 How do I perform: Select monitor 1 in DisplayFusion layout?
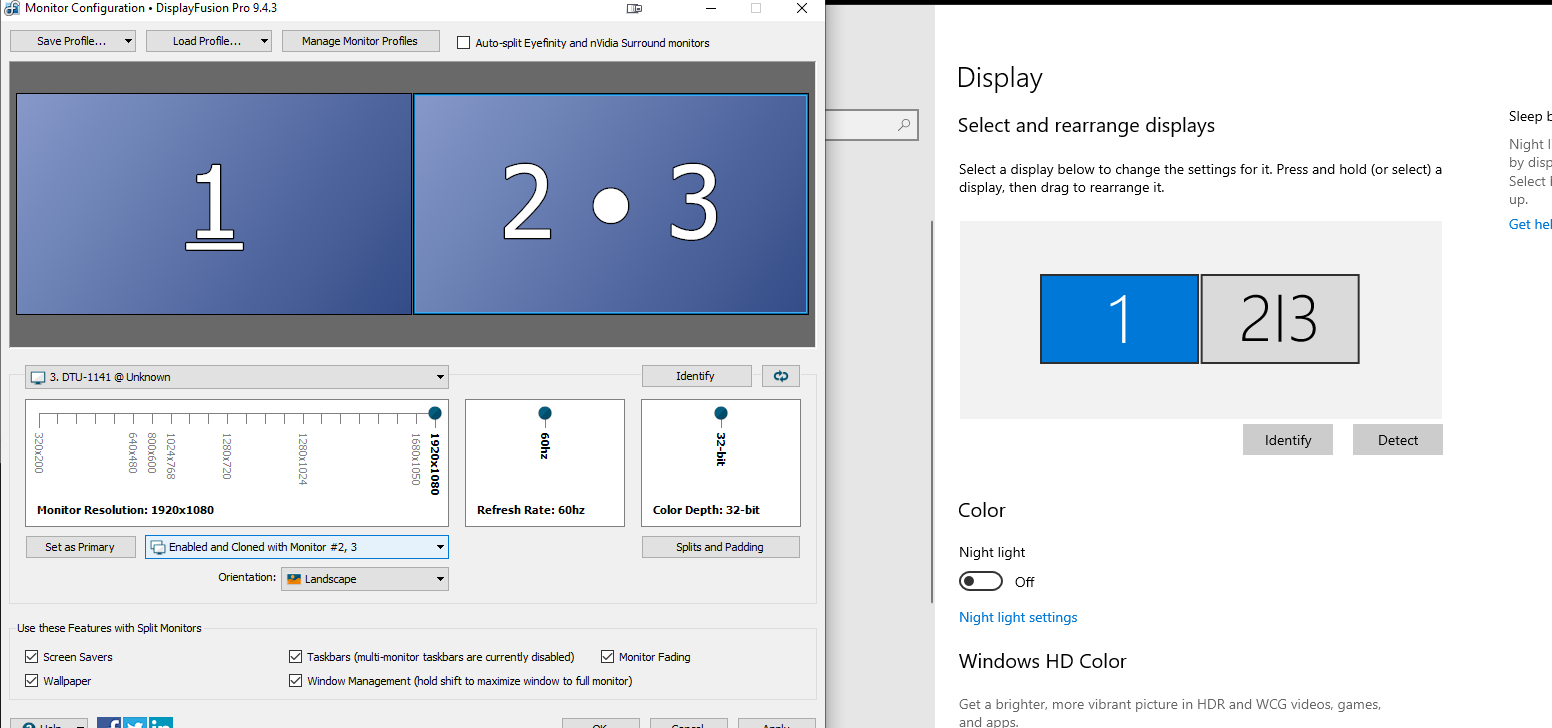(x=214, y=204)
